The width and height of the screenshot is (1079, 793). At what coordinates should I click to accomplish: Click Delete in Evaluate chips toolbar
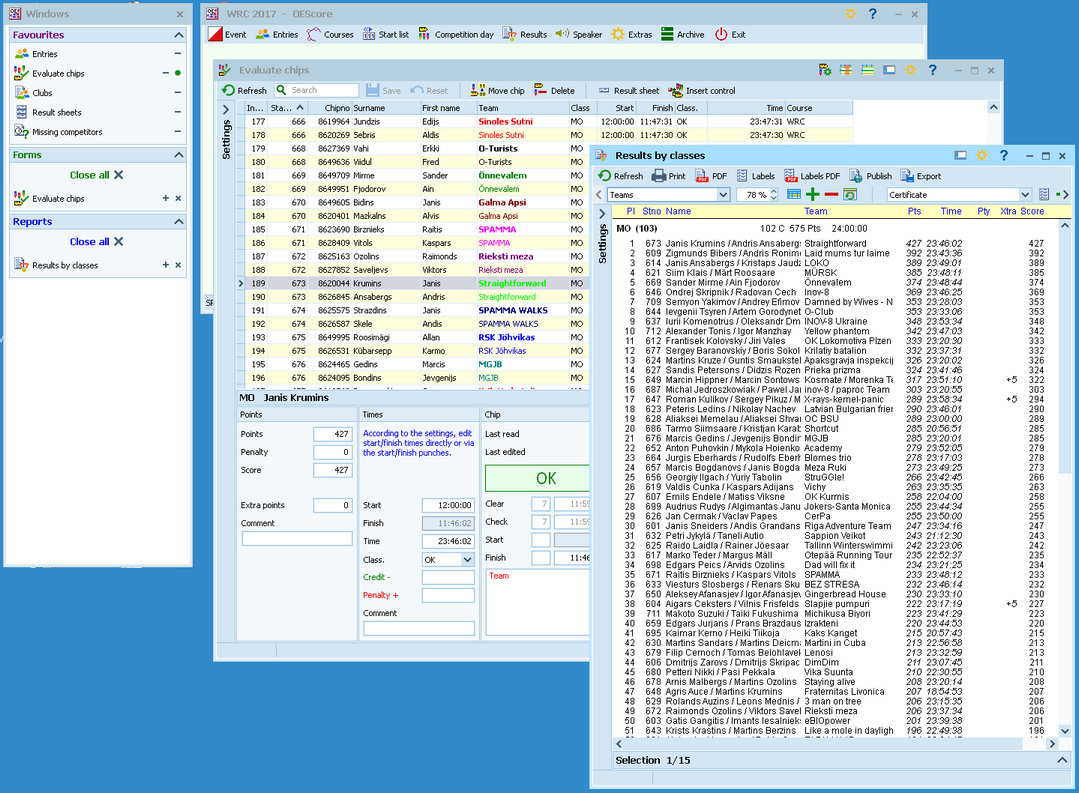(555, 90)
